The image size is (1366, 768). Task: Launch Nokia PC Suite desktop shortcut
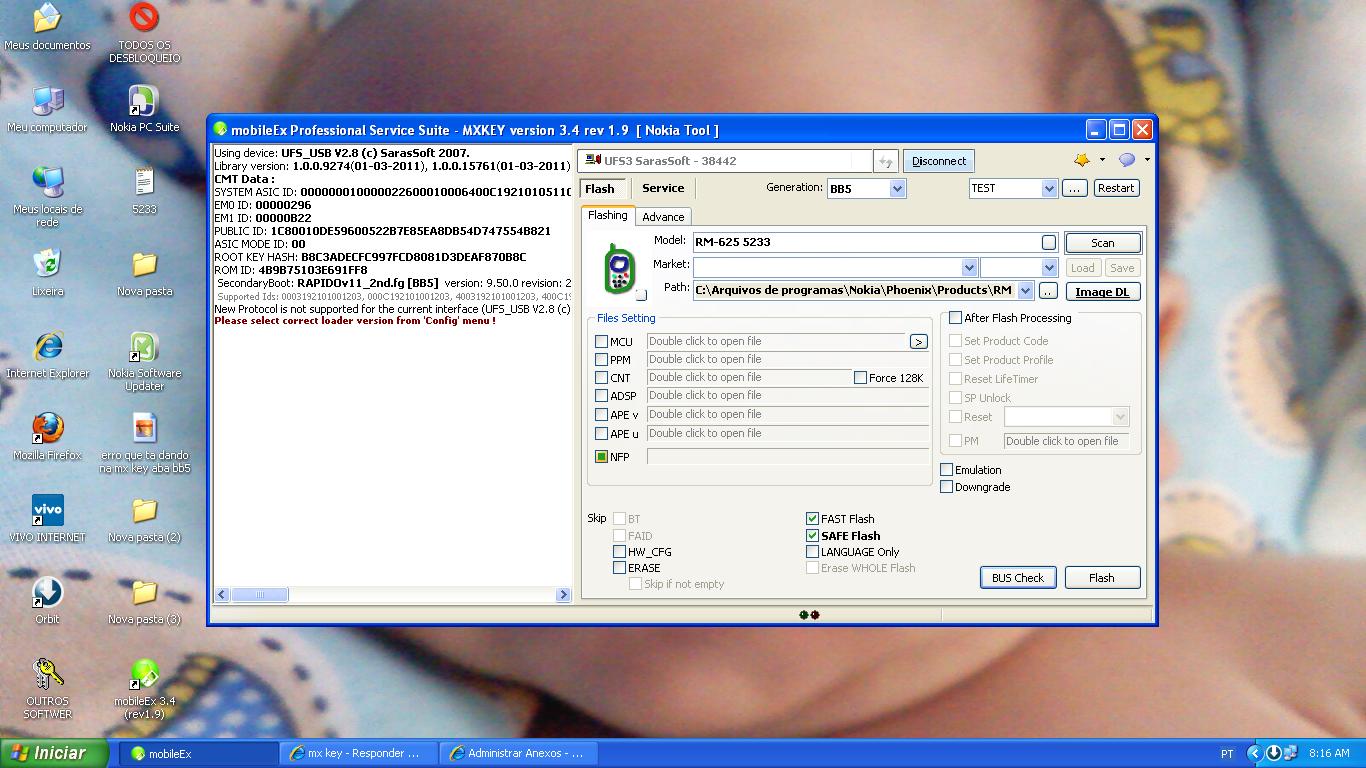coord(144,109)
